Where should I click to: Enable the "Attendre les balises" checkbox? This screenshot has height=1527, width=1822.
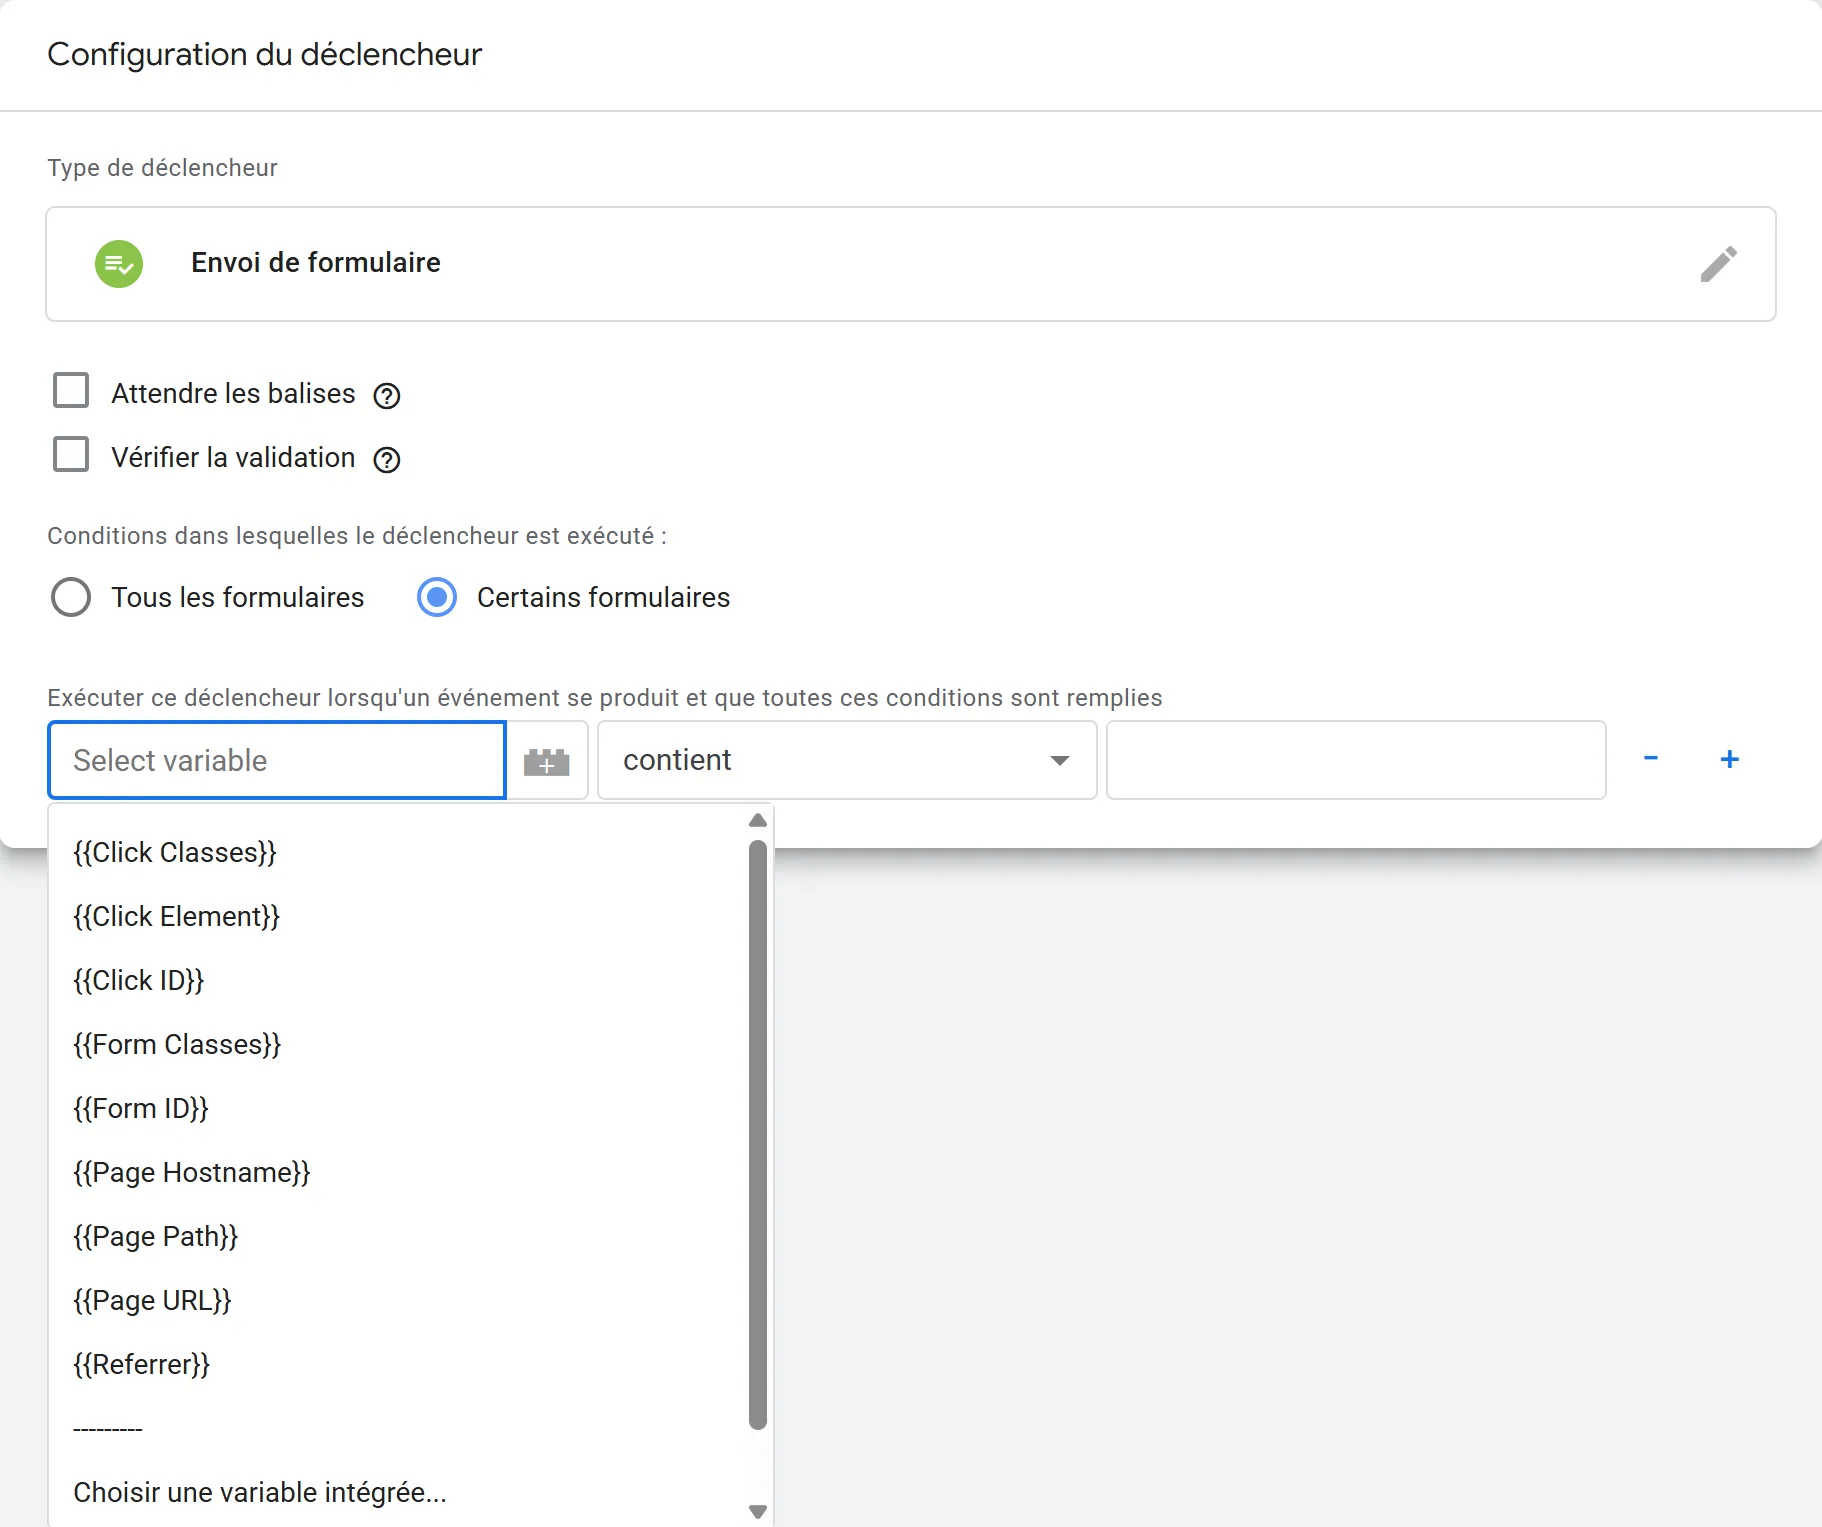pyautogui.click(x=71, y=390)
